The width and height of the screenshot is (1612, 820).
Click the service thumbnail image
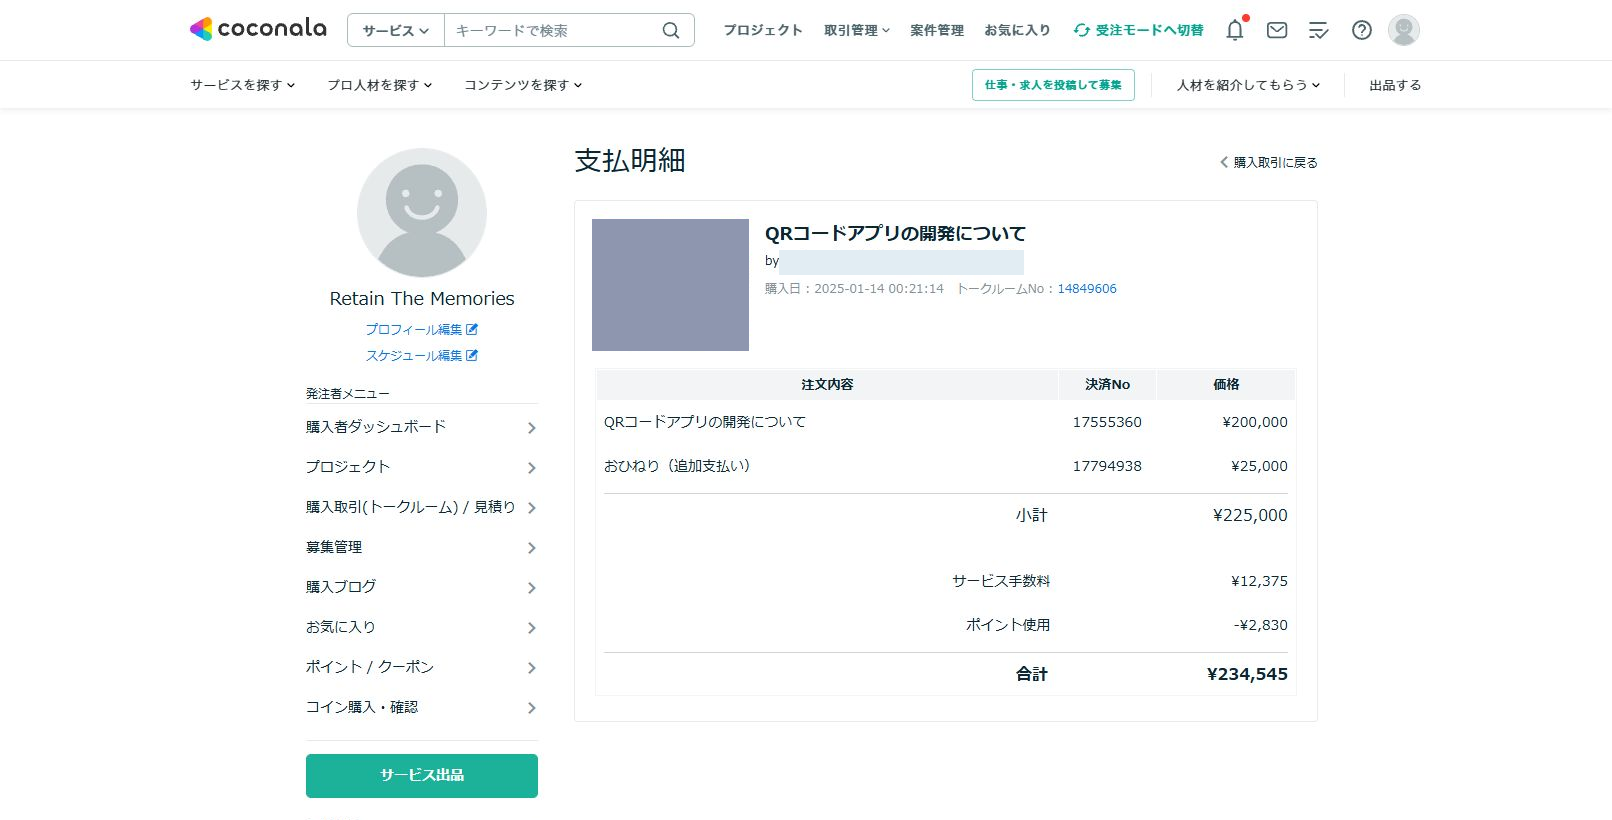click(x=670, y=285)
